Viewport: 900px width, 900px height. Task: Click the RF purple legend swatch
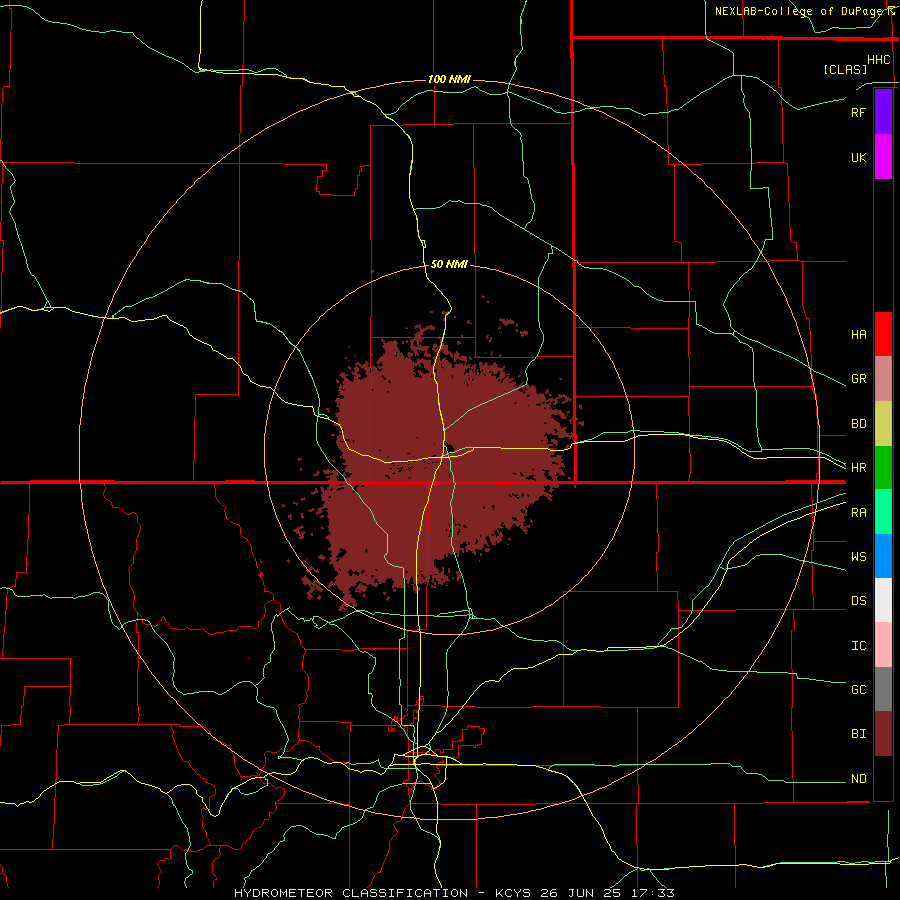[883, 112]
